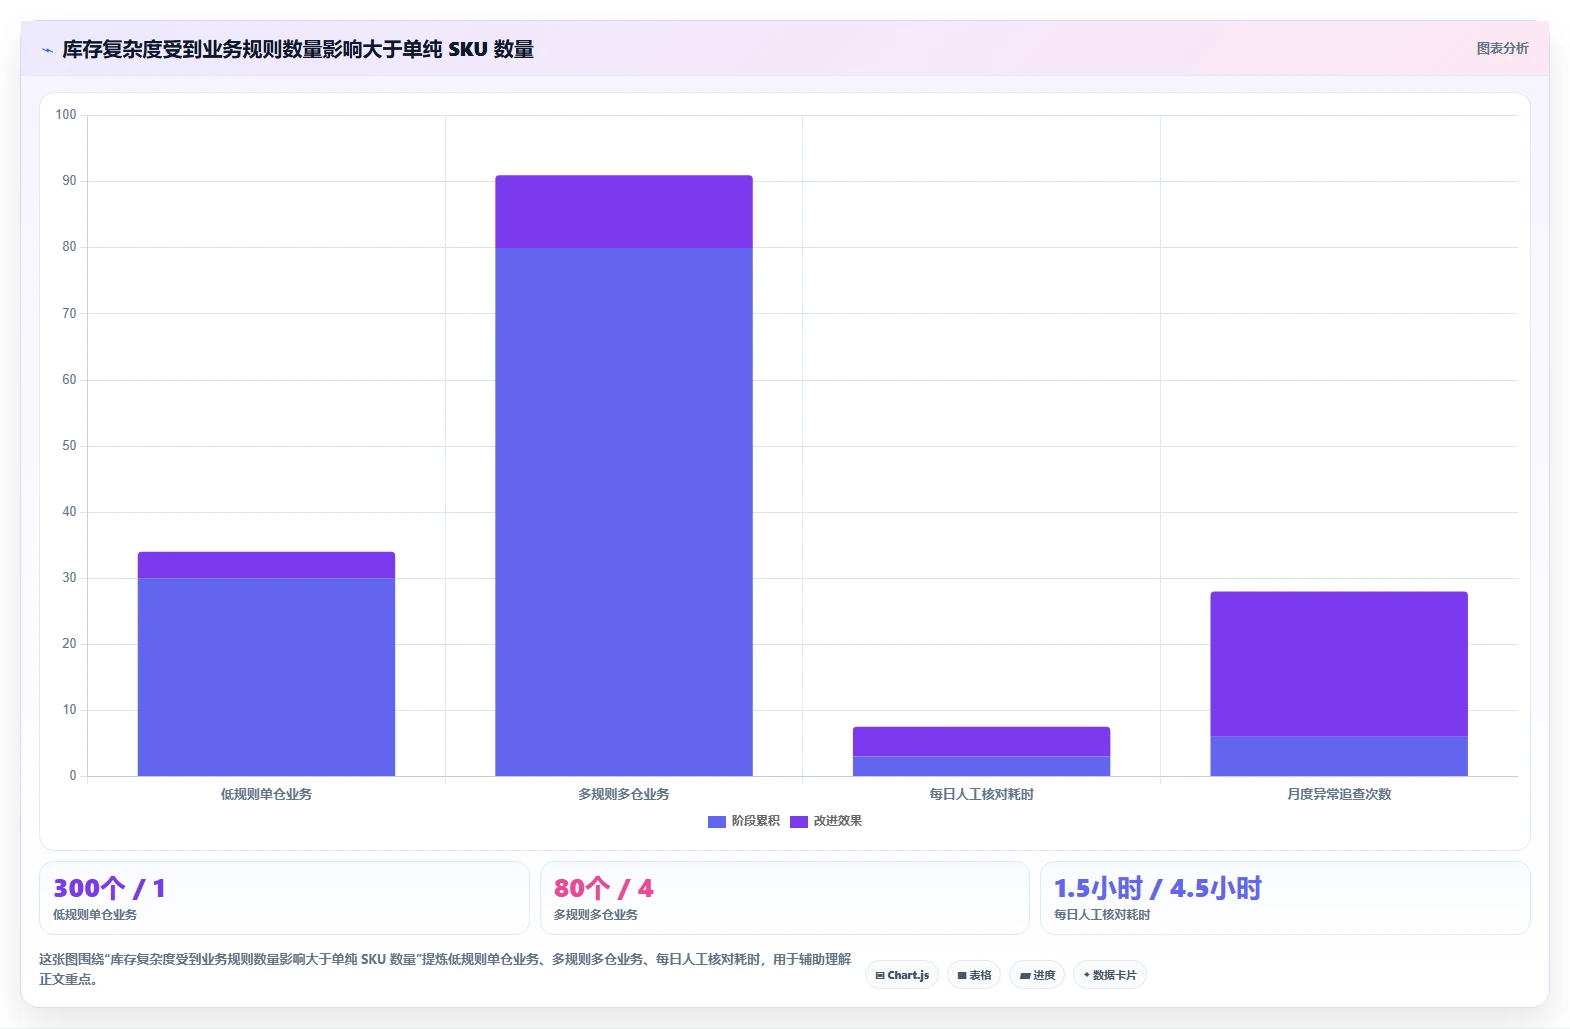Click the 每日人工核对耗时 caption in the third stat card
The height and width of the screenshot is (1029, 1570).
(x=1102, y=915)
